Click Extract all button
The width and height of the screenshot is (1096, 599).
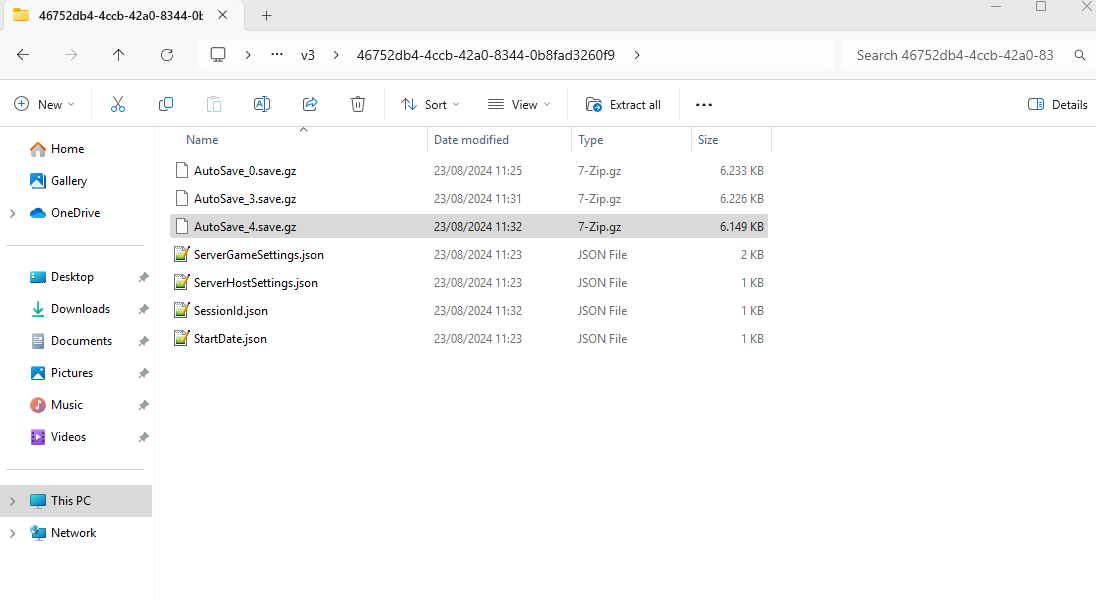623,105
